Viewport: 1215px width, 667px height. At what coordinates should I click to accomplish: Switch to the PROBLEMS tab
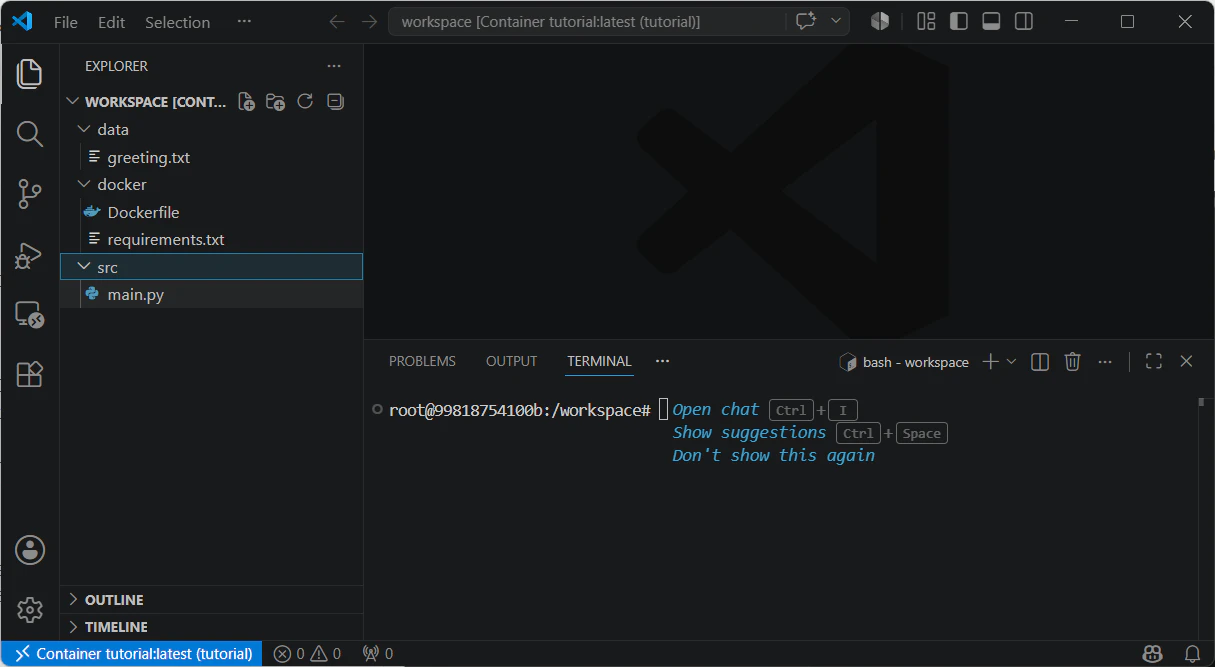pos(422,362)
